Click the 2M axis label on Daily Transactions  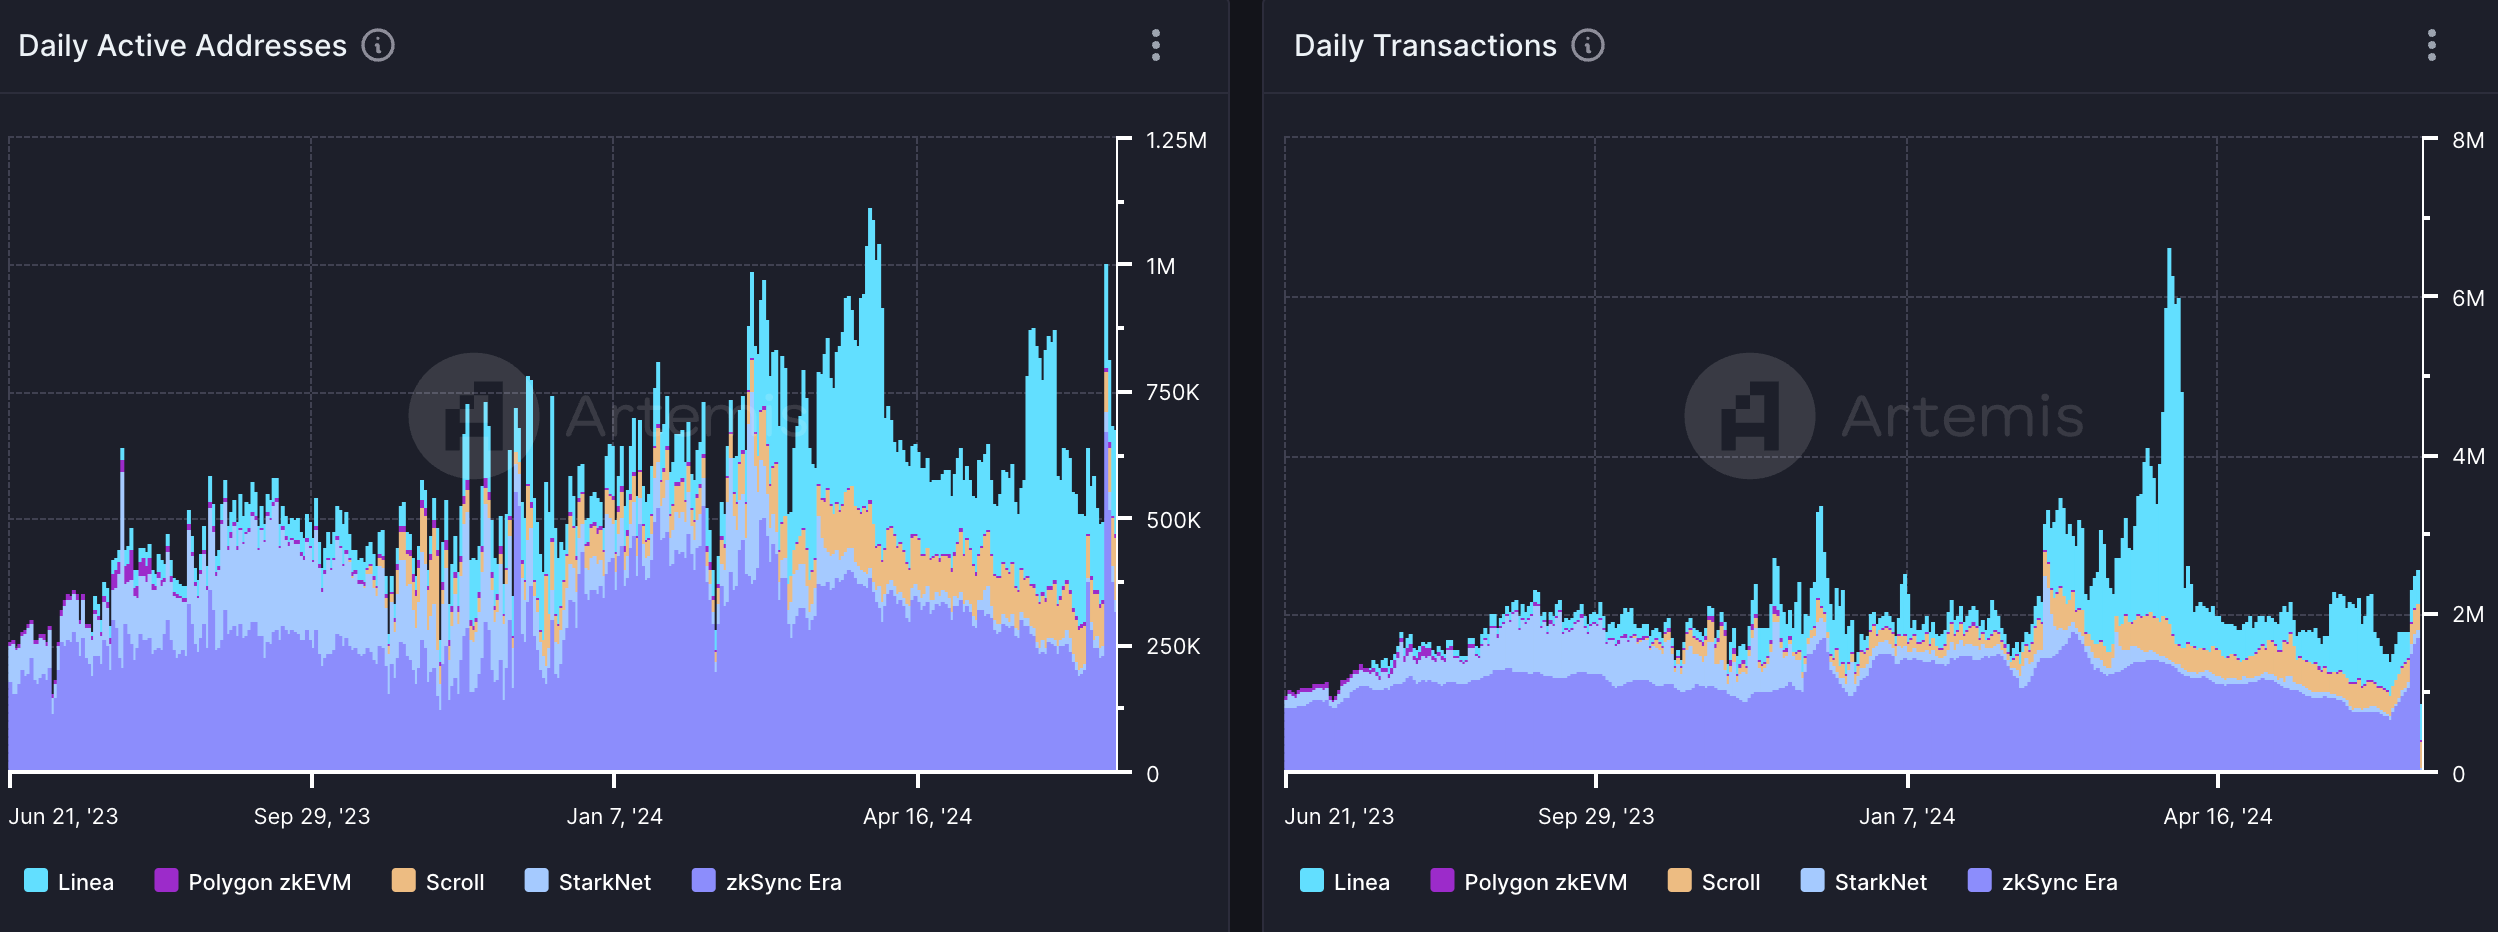click(x=2468, y=614)
